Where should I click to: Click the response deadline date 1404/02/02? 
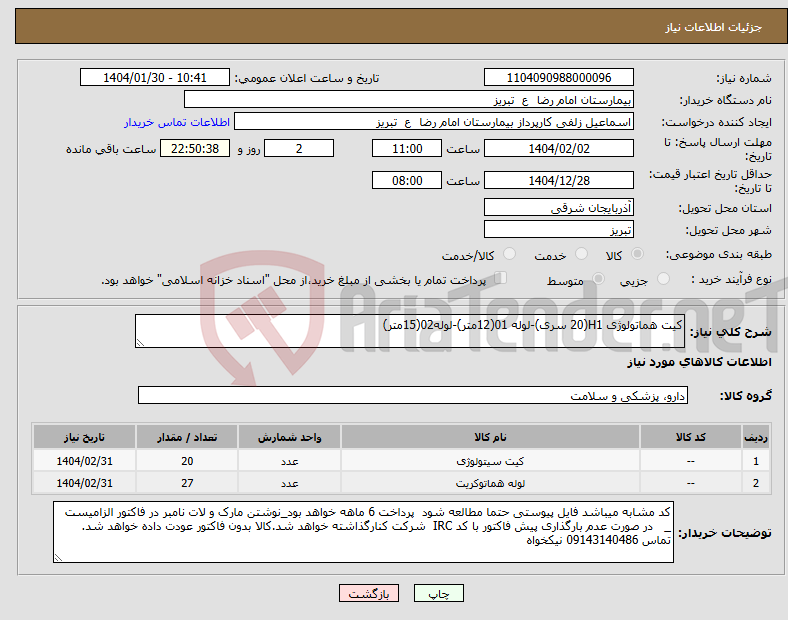[559, 148]
